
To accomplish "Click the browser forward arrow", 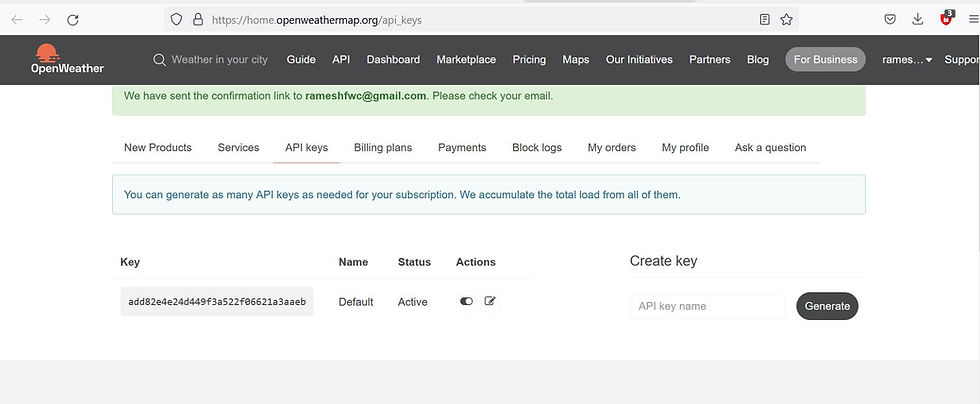I will (x=45, y=20).
